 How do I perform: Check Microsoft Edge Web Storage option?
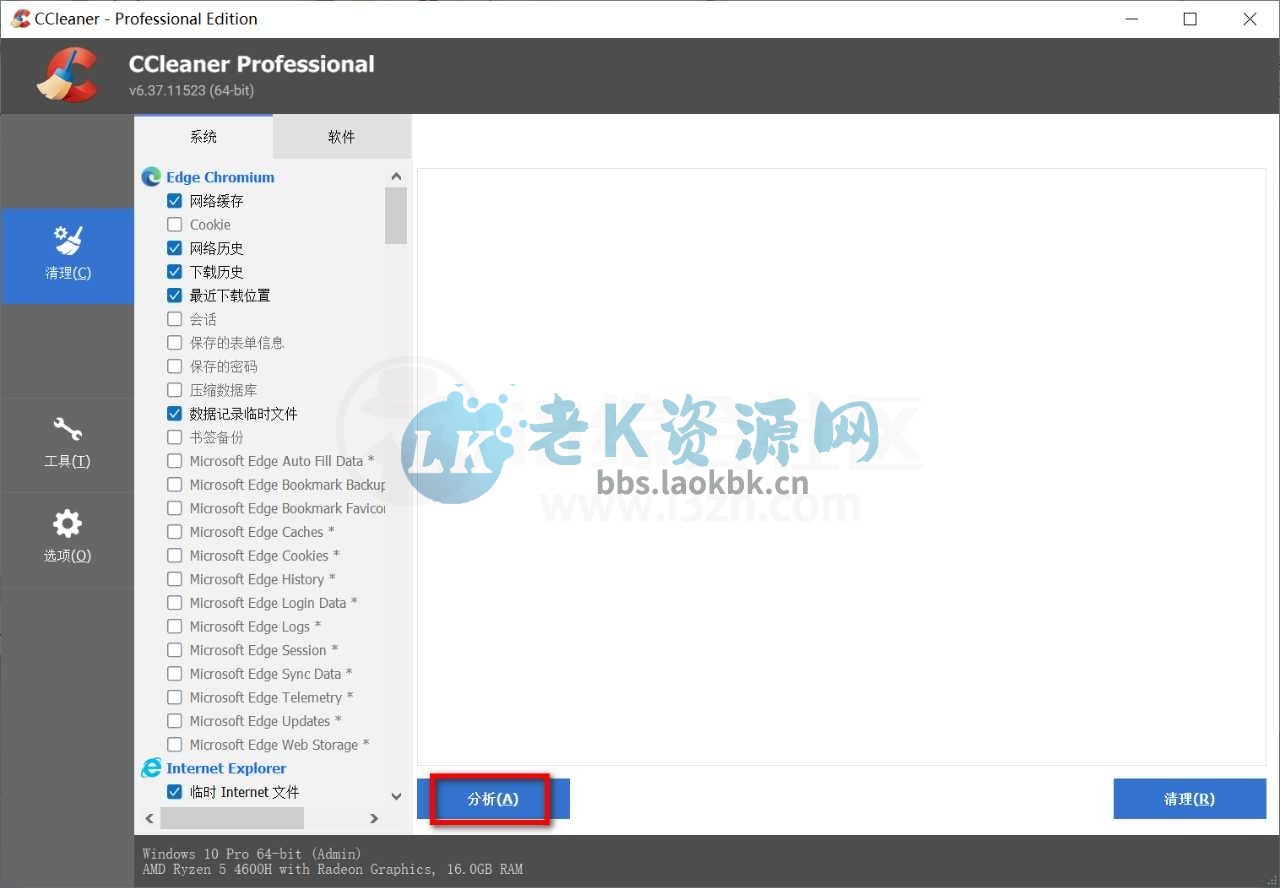[174, 745]
